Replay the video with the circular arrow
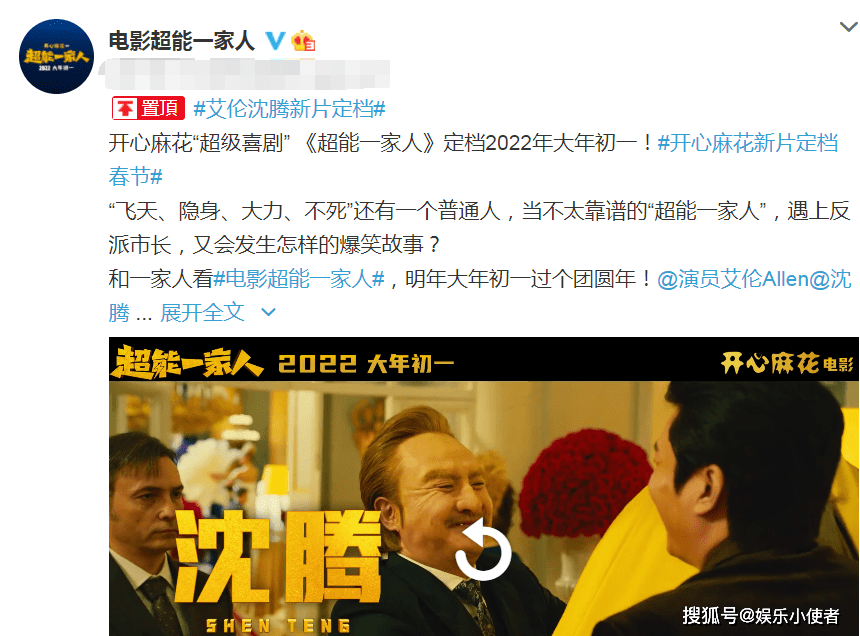Viewport: 860px width, 636px height. pyautogui.click(x=483, y=550)
